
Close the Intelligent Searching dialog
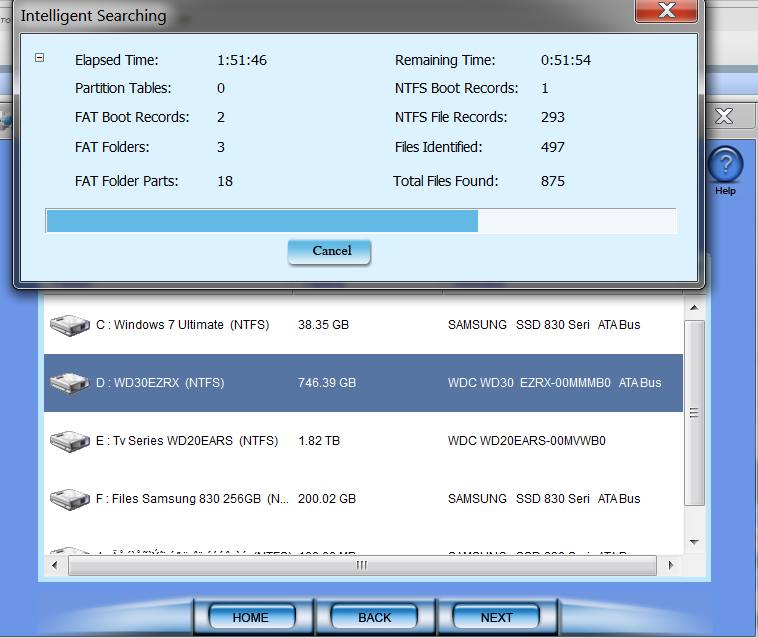(x=666, y=11)
